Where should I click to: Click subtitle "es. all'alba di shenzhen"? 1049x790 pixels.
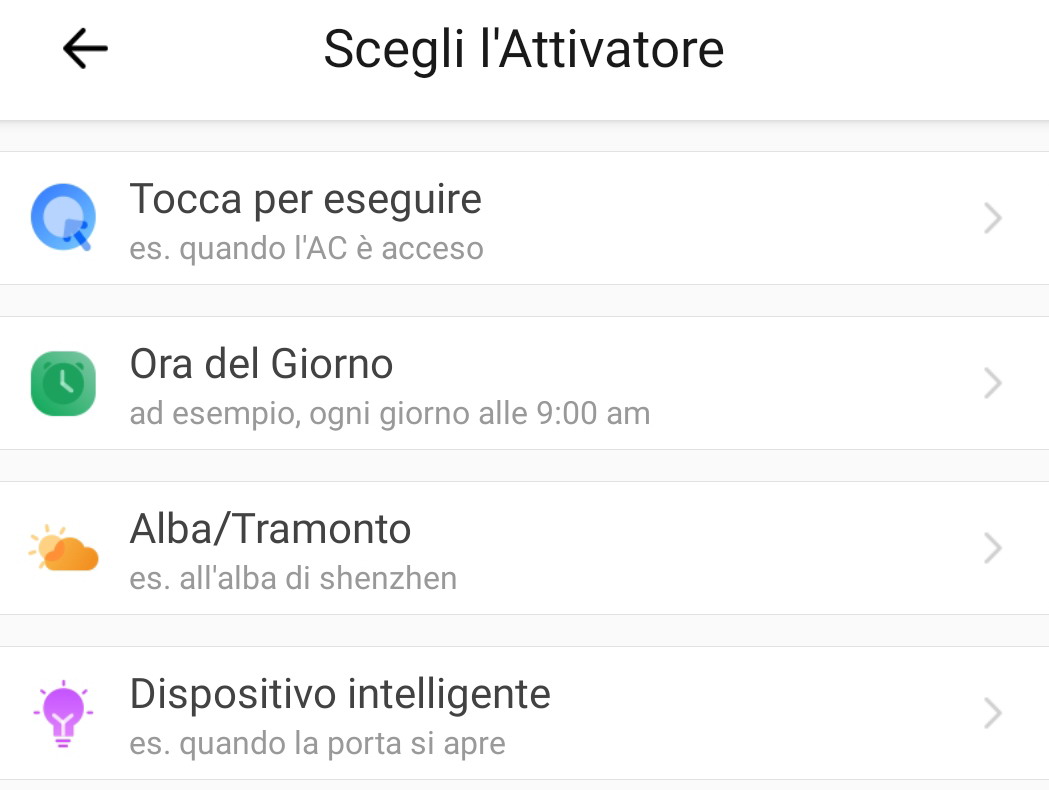coord(293,578)
